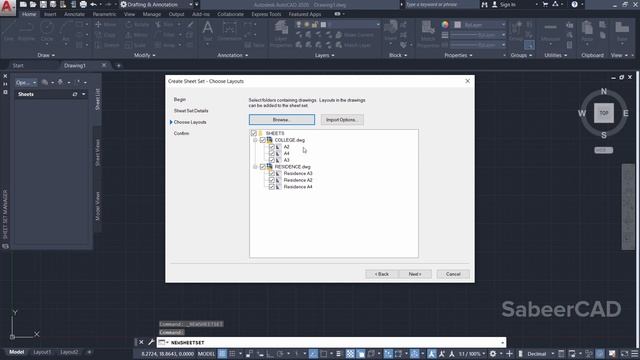Click the TOP face of the ViewCube

[x=604, y=113]
